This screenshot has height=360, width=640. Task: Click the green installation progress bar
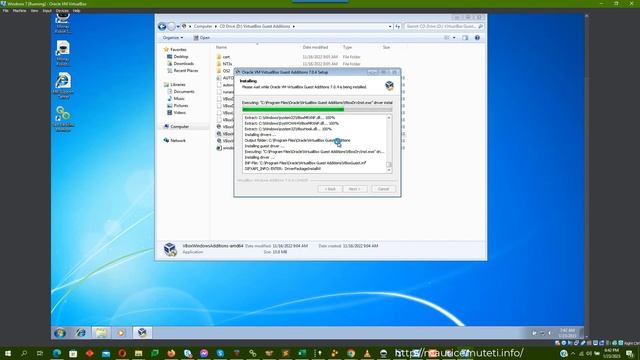point(317,109)
